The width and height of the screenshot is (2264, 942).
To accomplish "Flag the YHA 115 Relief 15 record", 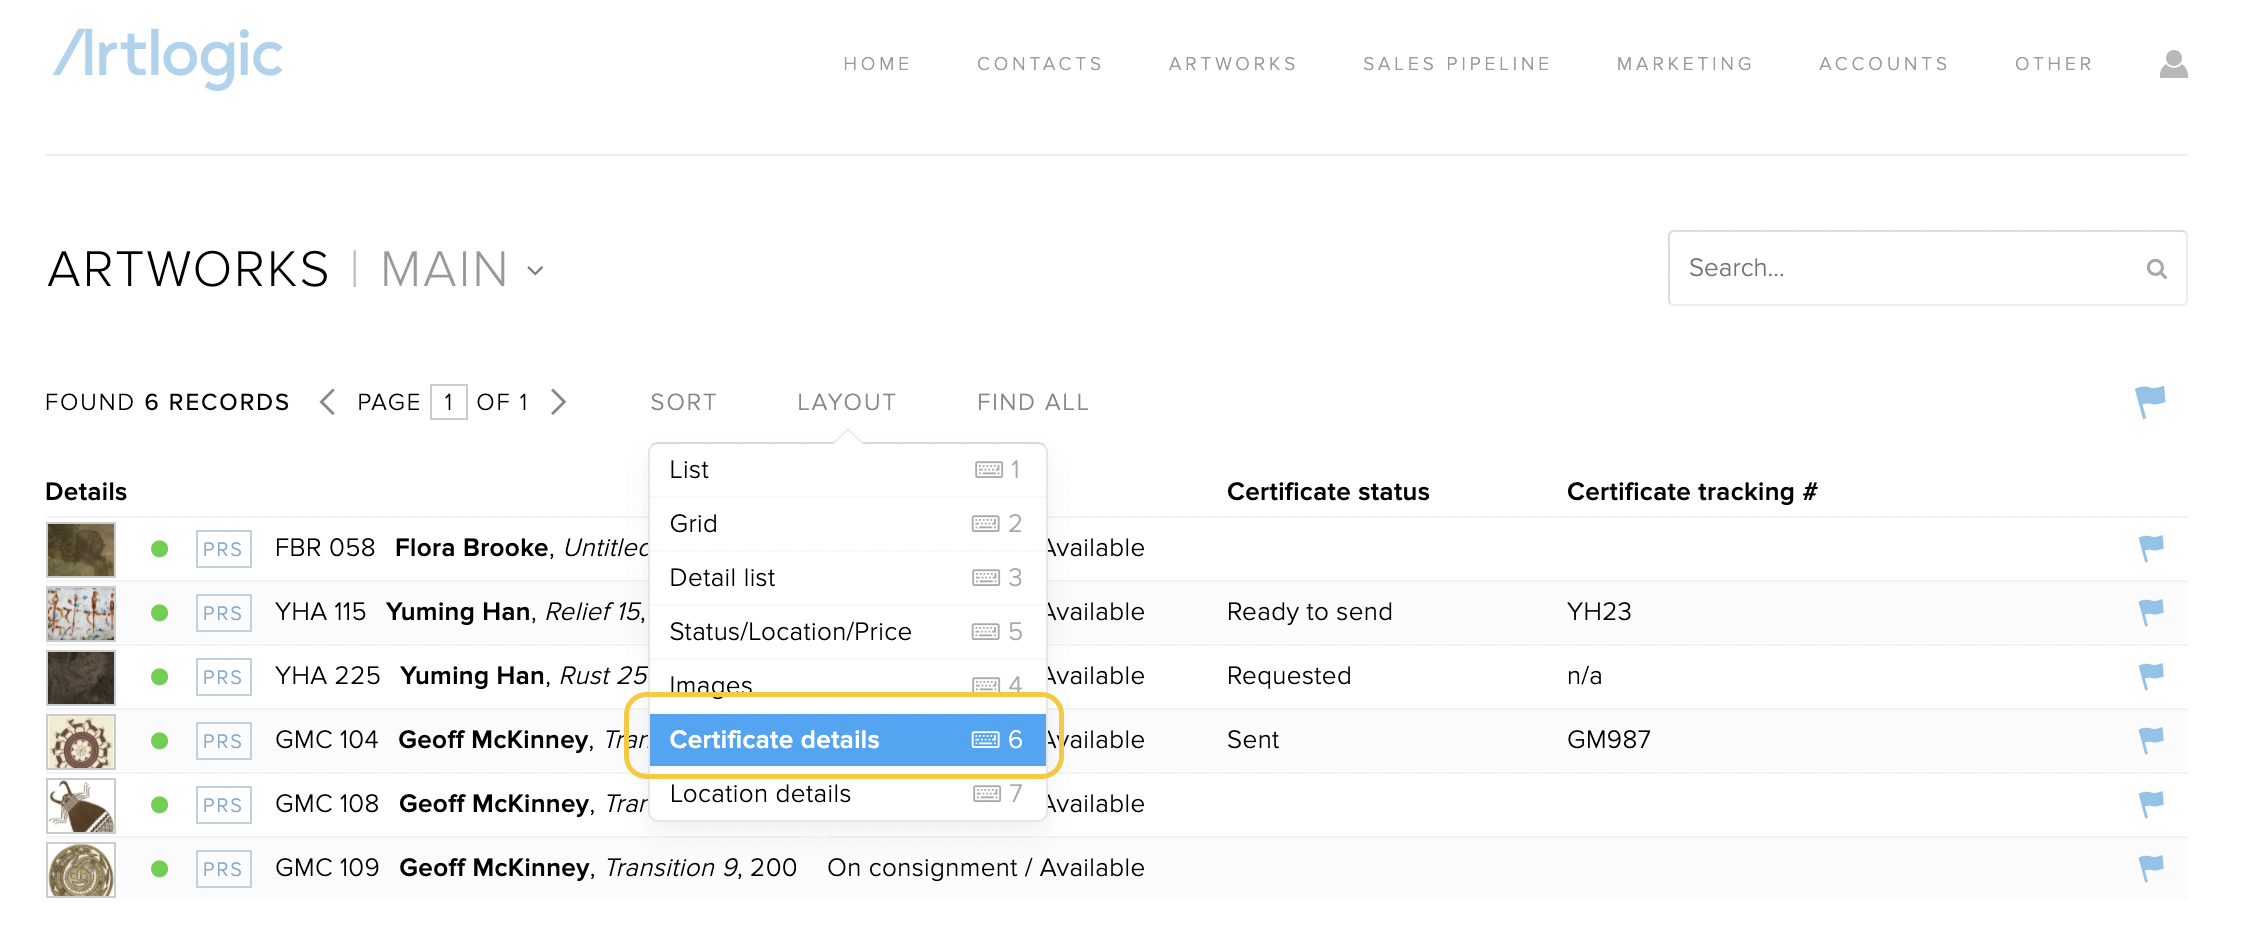I will point(2150,612).
